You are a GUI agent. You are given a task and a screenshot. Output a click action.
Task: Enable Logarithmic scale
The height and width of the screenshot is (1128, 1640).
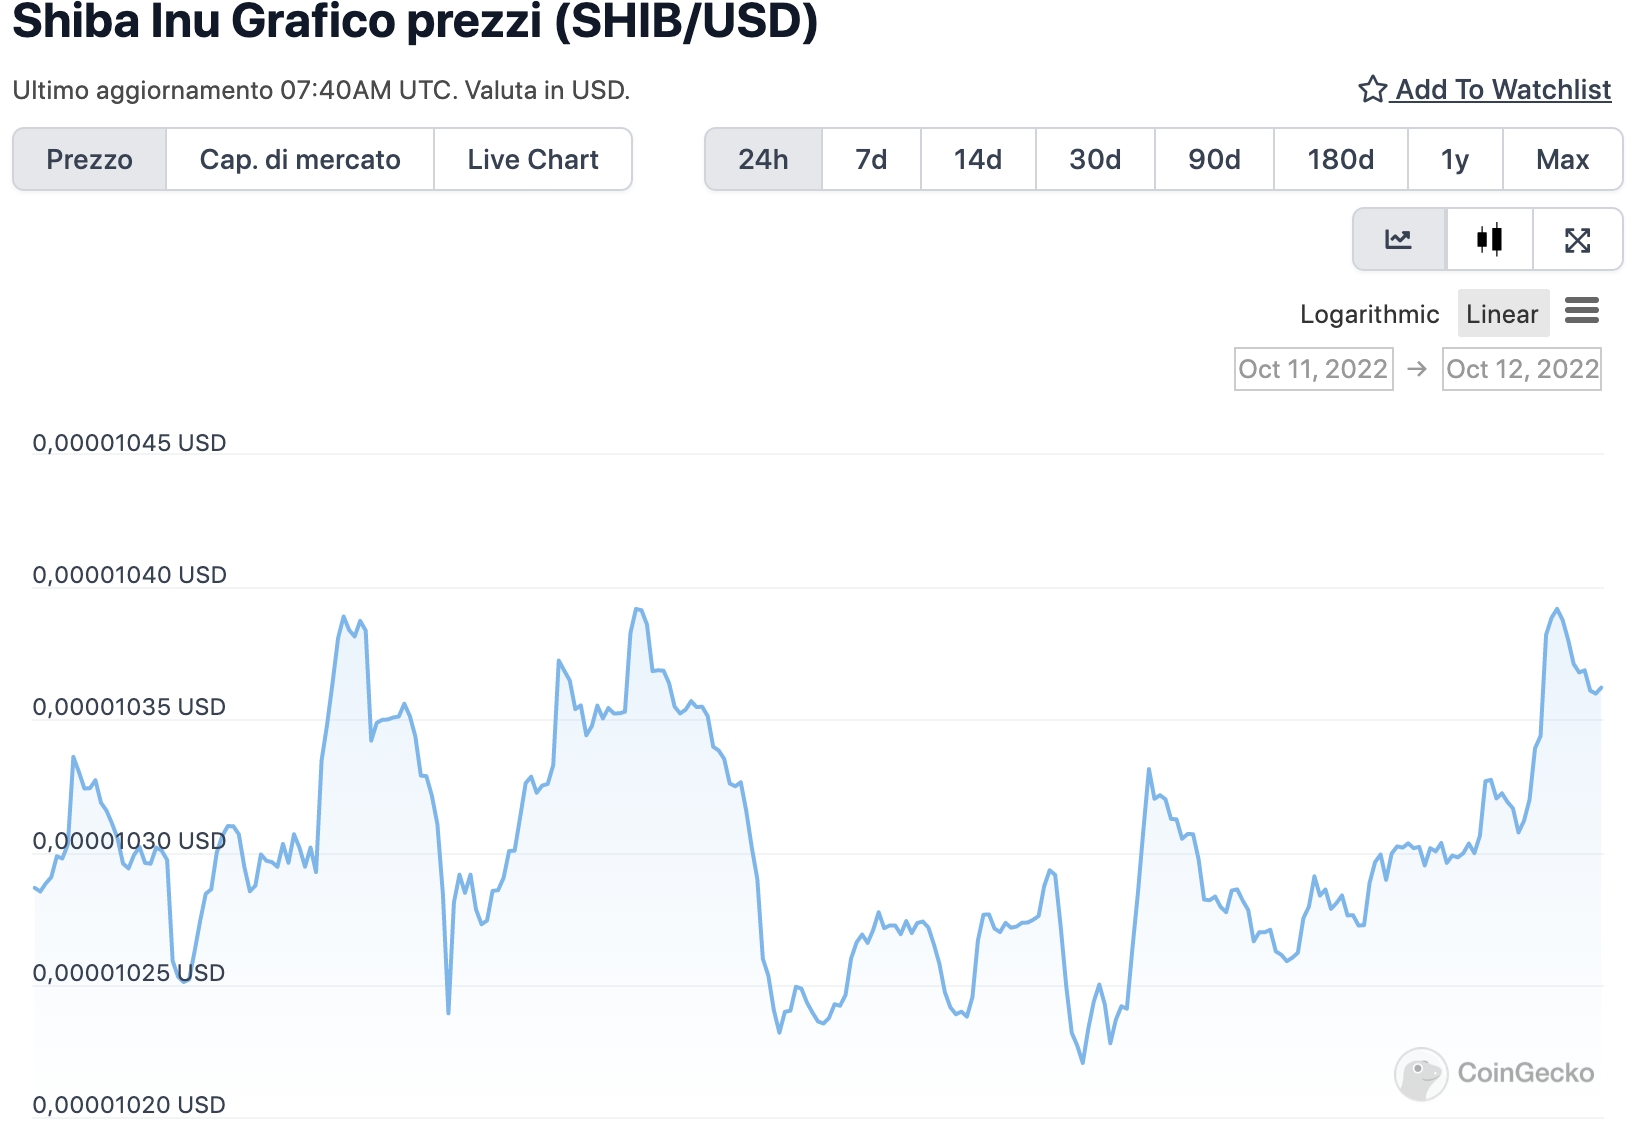(x=1369, y=314)
